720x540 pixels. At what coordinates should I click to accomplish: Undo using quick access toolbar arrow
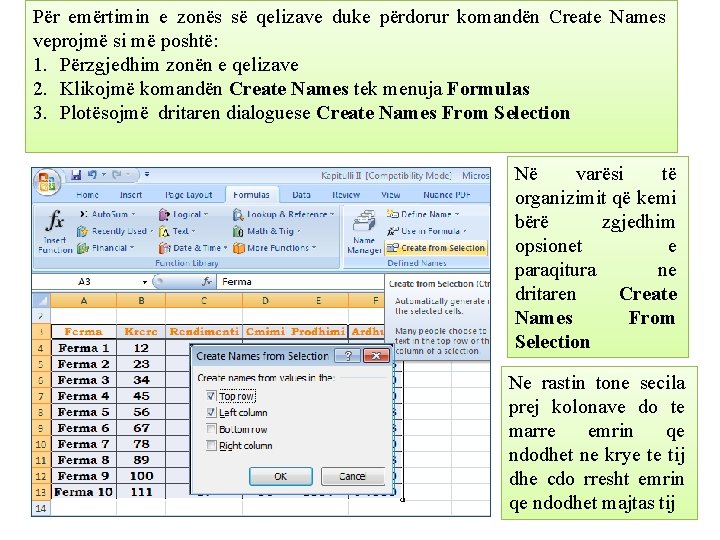[x=92, y=174]
